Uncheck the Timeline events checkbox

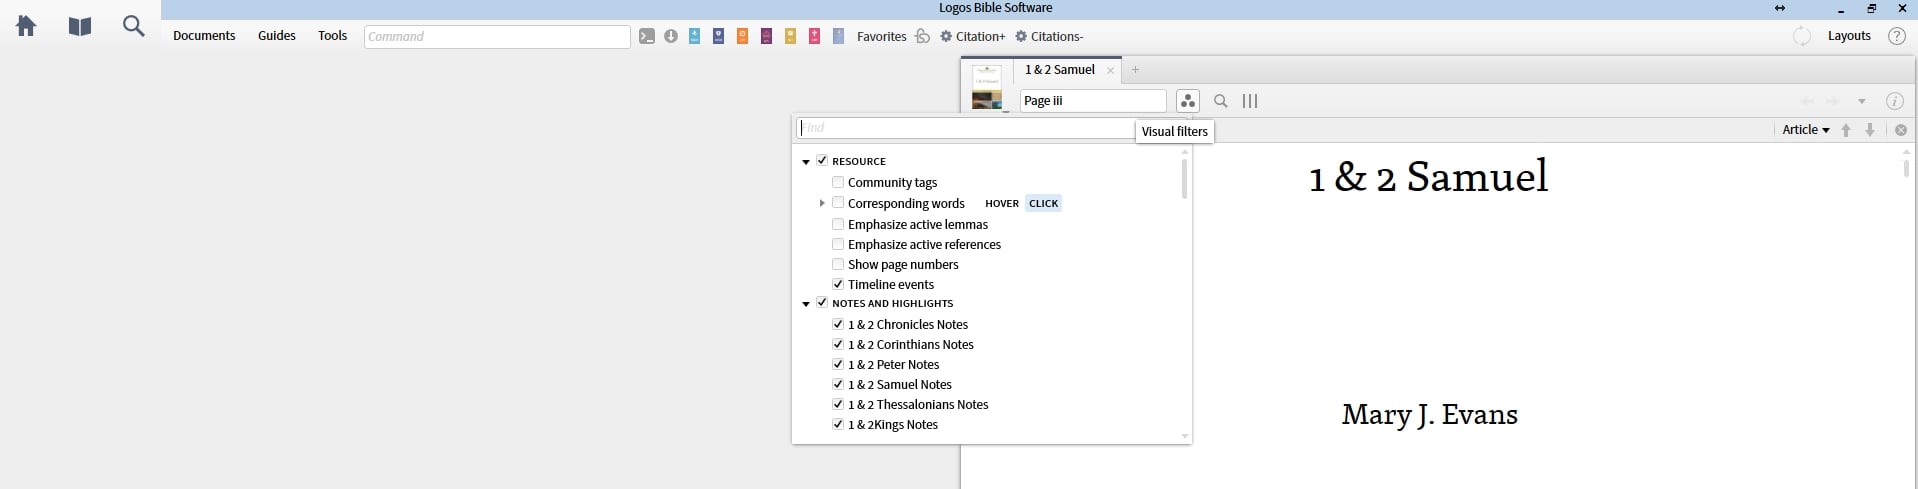point(838,284)
